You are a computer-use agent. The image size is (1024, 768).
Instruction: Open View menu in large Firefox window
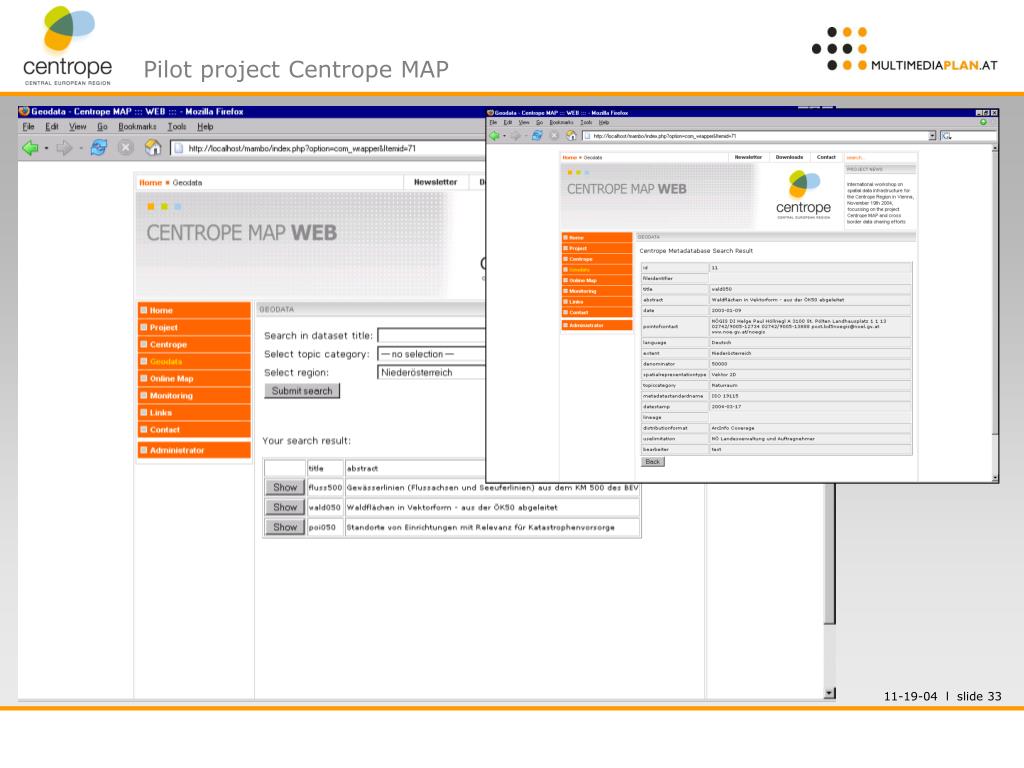pyautogui.click(x=78, y=127)
